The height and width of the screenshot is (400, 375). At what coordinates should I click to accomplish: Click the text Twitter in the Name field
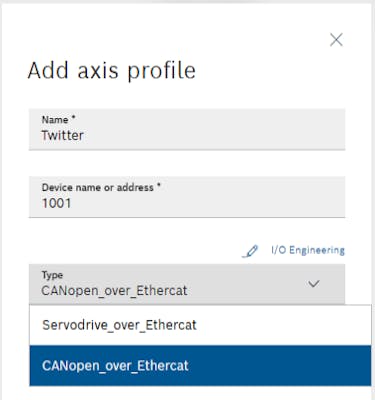coord(62,135)
